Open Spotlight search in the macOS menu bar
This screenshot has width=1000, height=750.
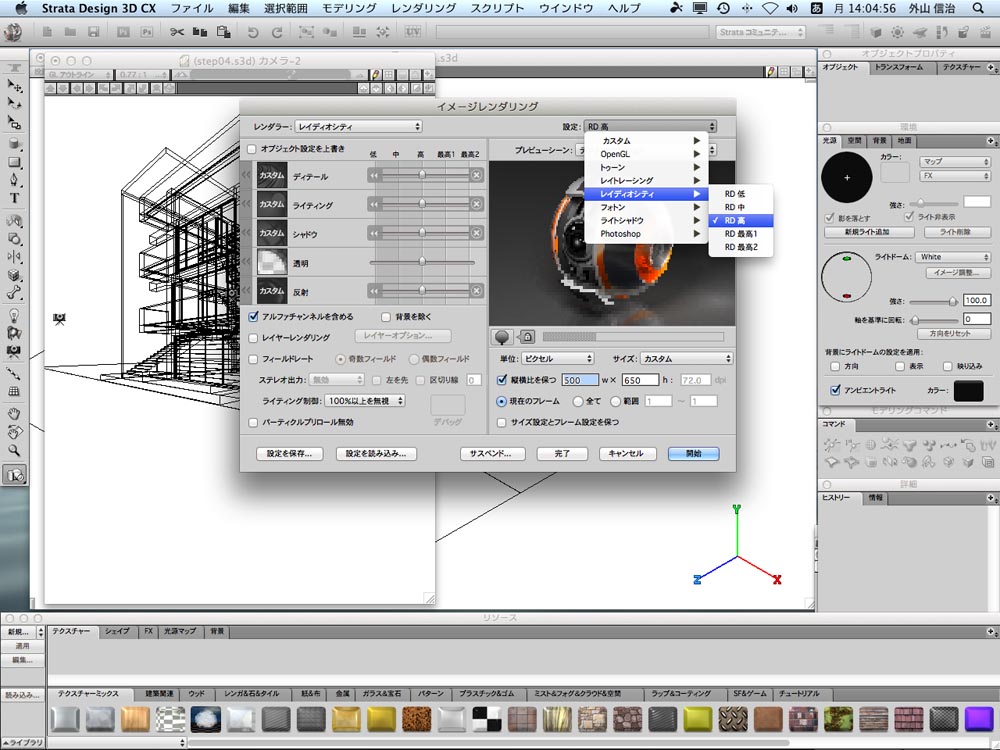click(978, 8)
